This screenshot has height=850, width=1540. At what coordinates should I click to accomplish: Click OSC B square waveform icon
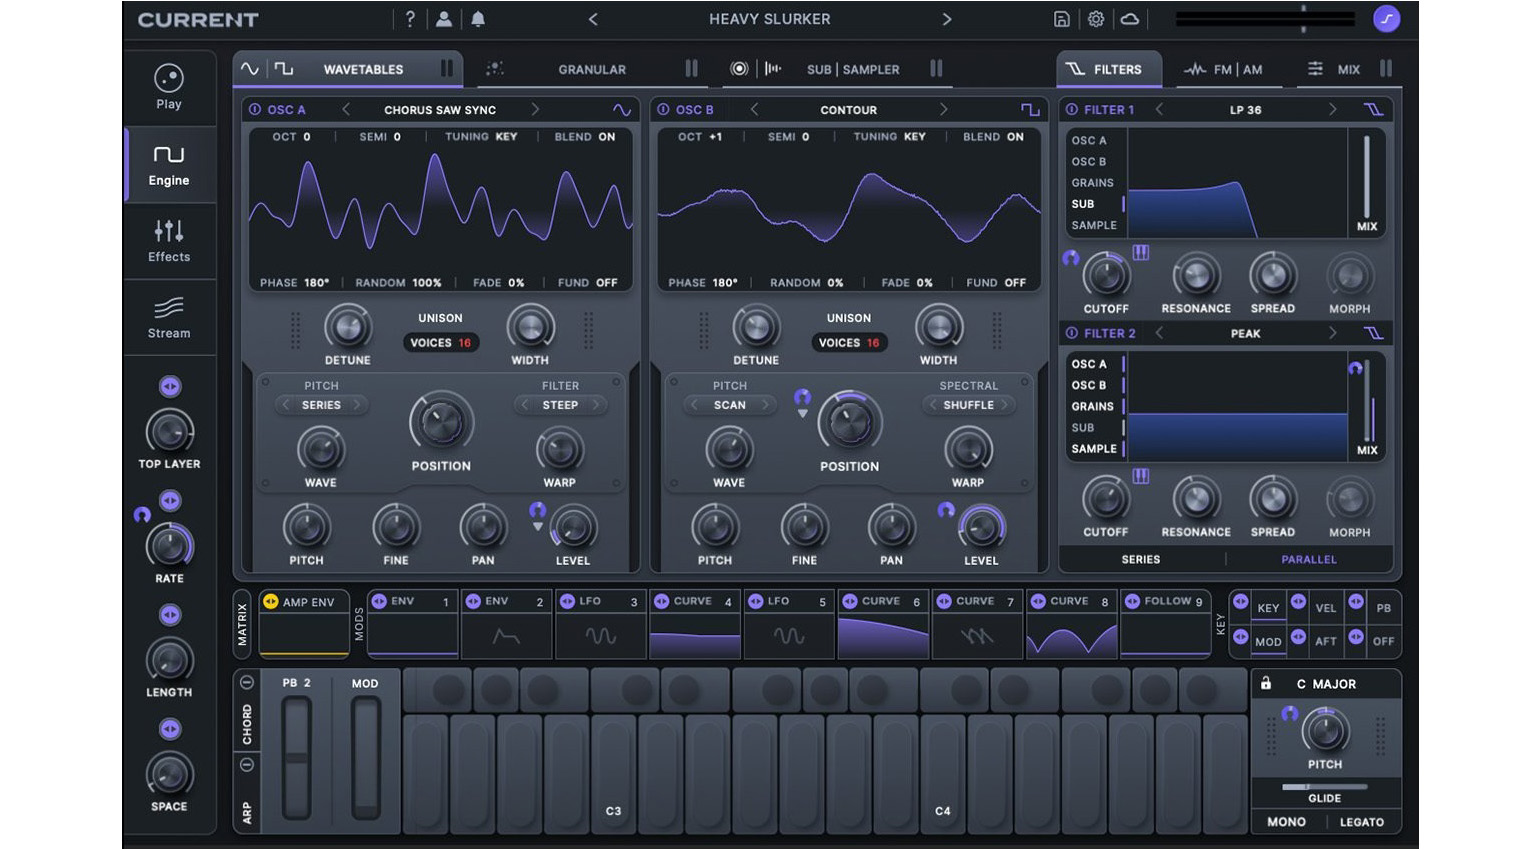tap(1030, 110)
